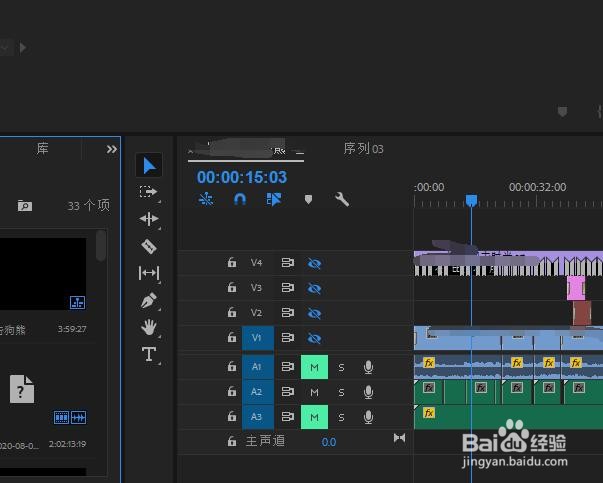Select the Razor tool
Screen dimensions: 603x483
tap(149, 246)
